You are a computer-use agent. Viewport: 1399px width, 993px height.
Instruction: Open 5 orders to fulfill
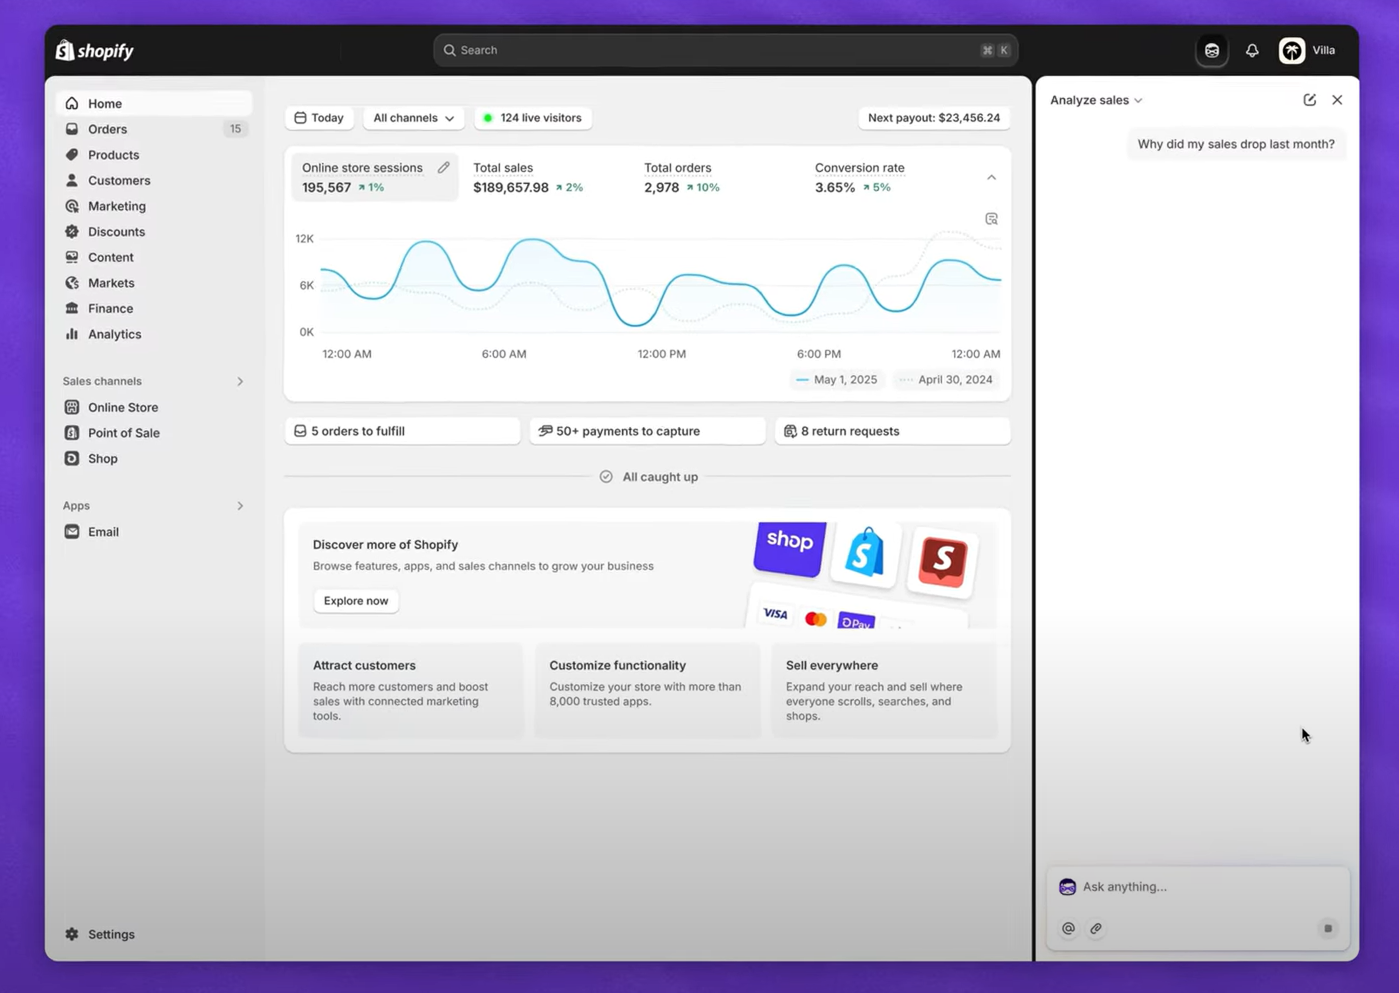(x=403, y=431)
